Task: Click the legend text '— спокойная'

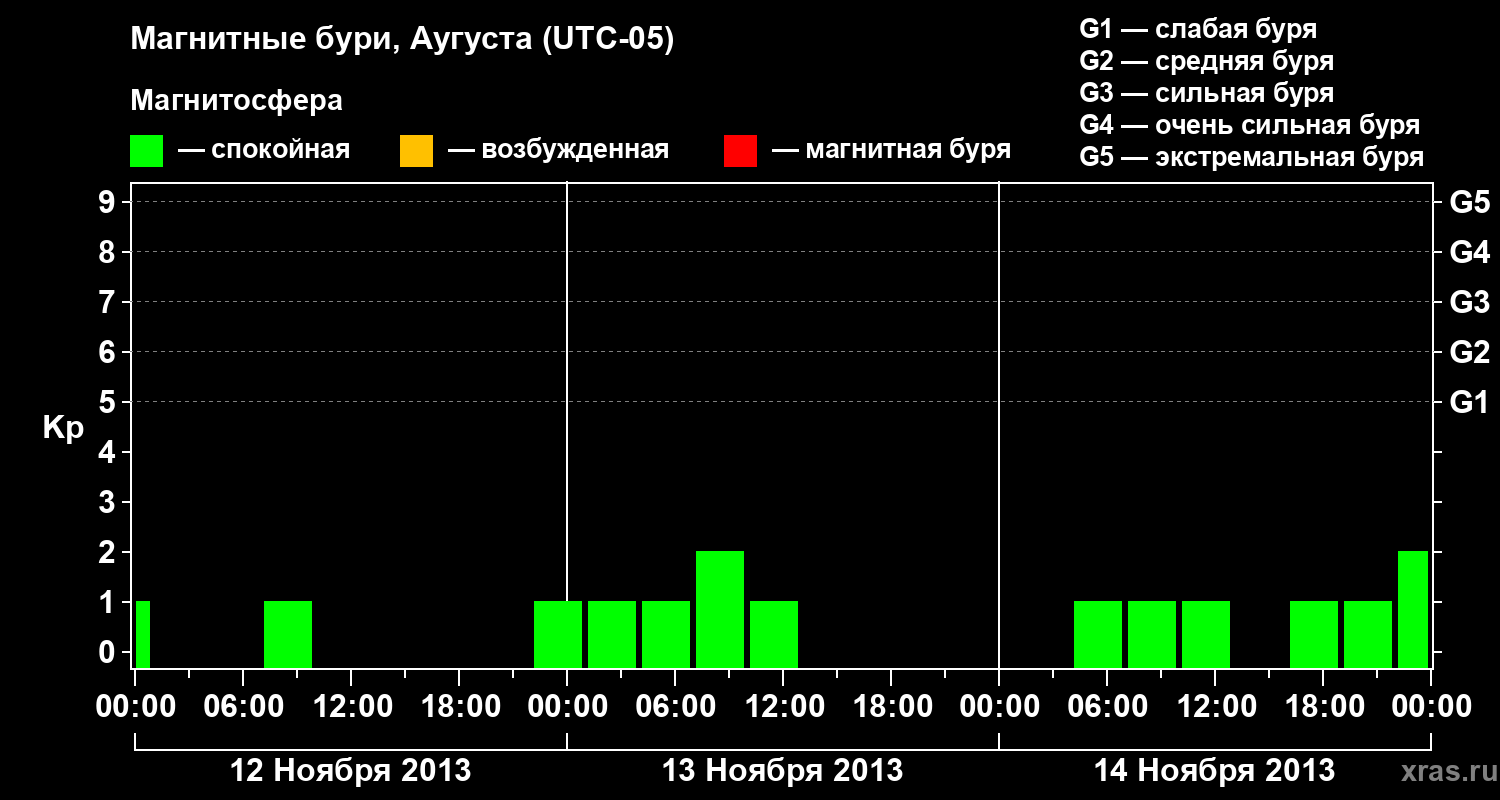Action: tap(264, 150)
